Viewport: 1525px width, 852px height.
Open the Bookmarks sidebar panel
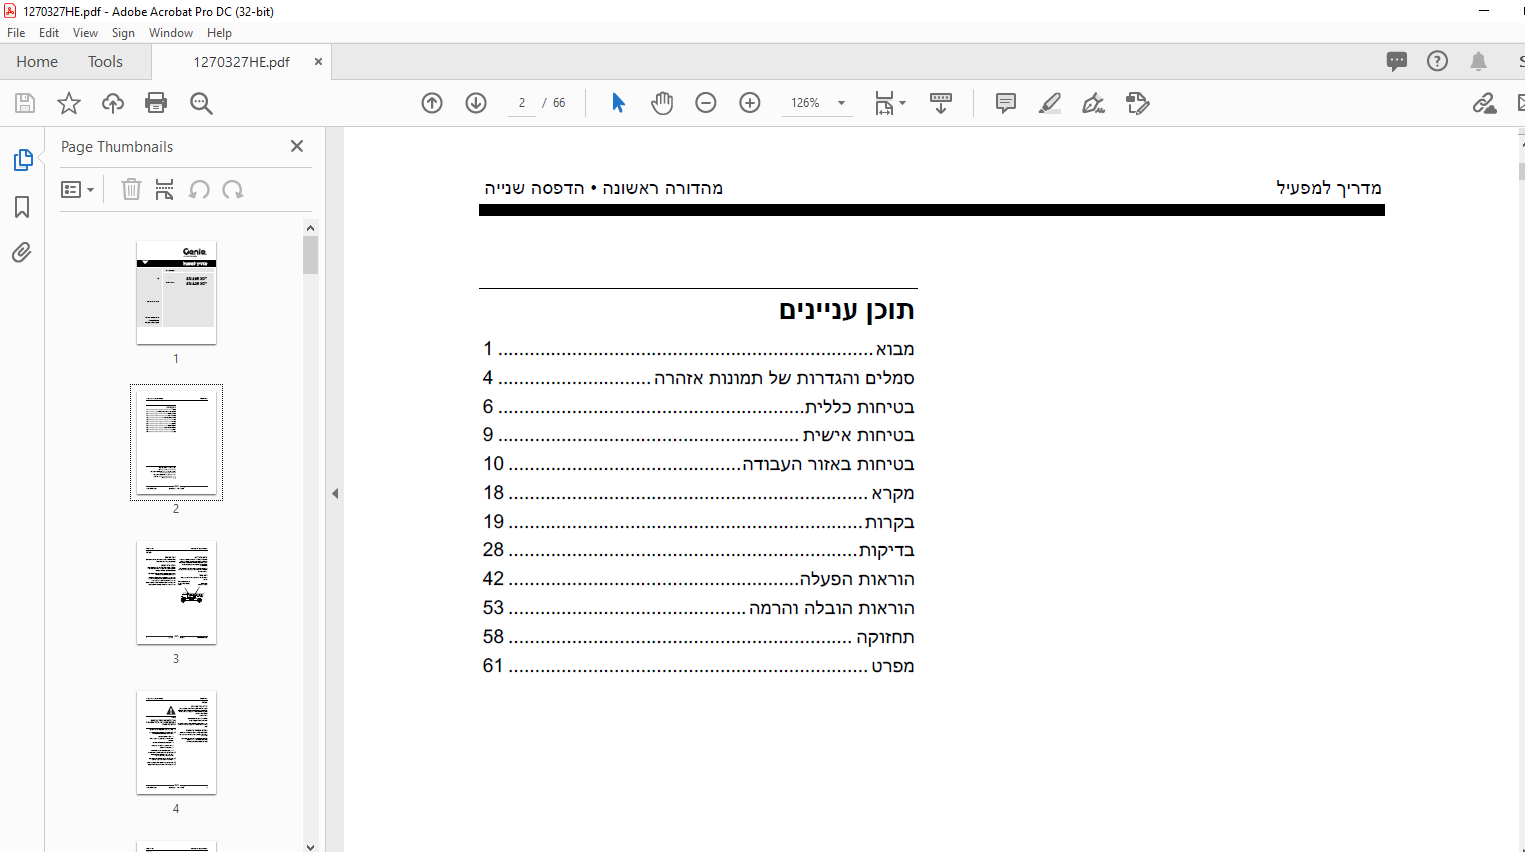point(22,207)
